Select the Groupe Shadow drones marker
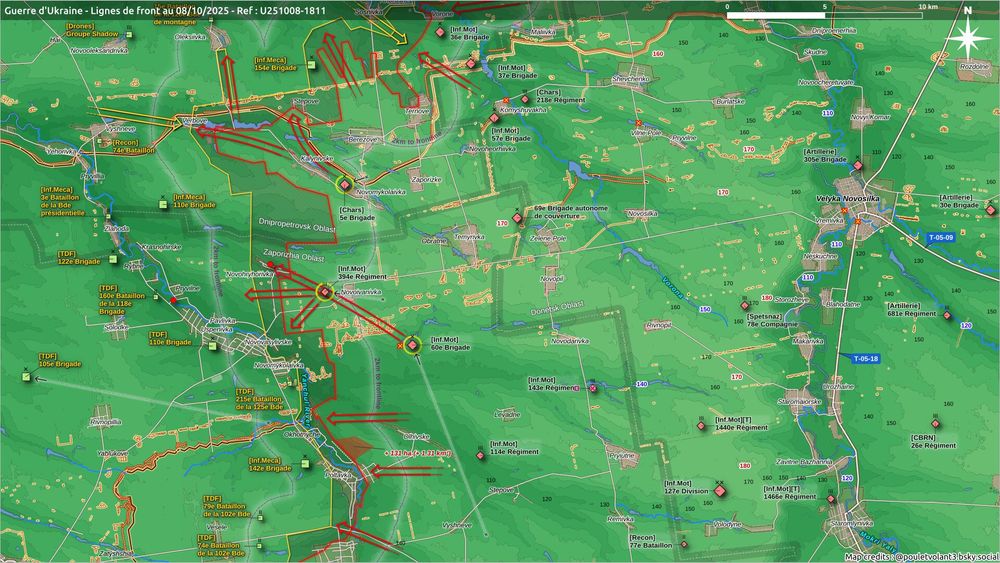 tap(129, 34)
